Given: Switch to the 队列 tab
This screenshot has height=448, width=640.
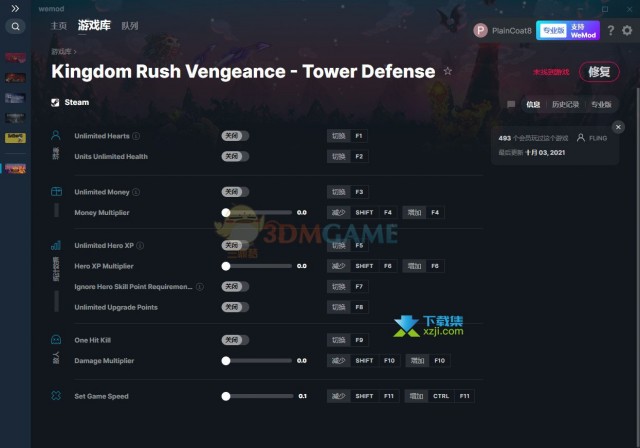Looking at the screenshot, I should coord(130,26).
